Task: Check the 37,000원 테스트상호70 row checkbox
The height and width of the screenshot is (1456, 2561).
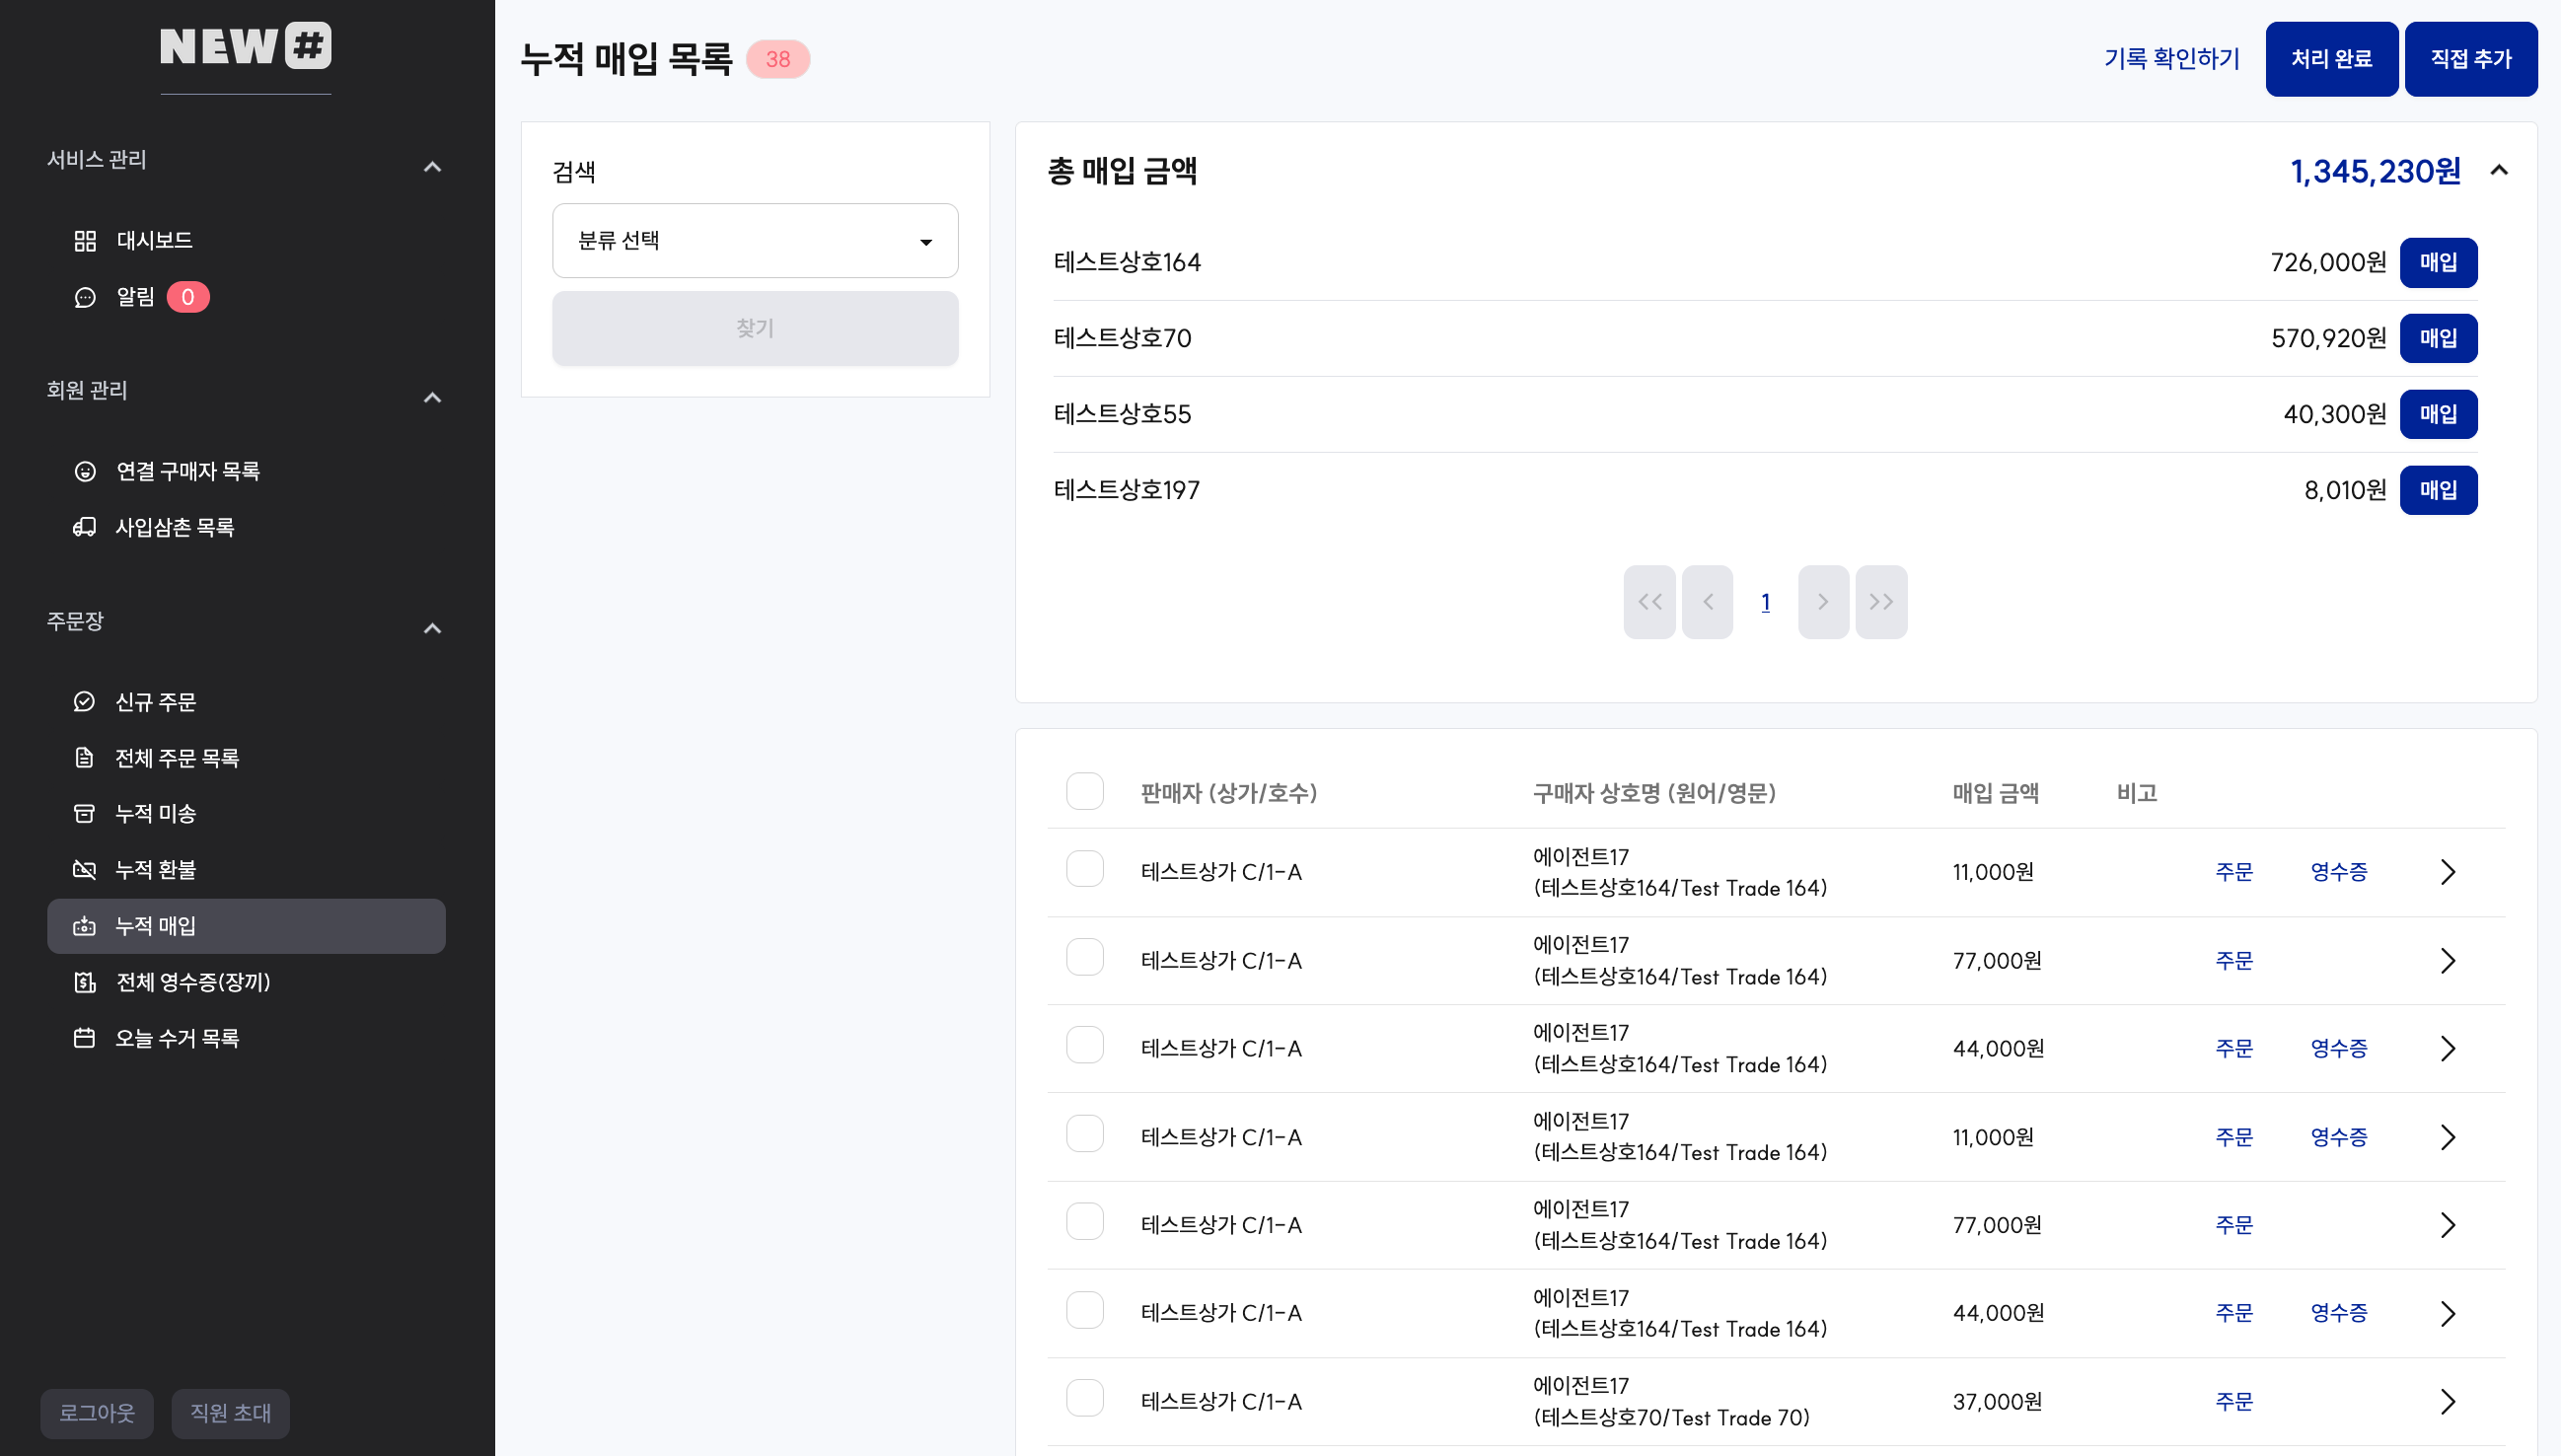Action: click(1084, 1398)
